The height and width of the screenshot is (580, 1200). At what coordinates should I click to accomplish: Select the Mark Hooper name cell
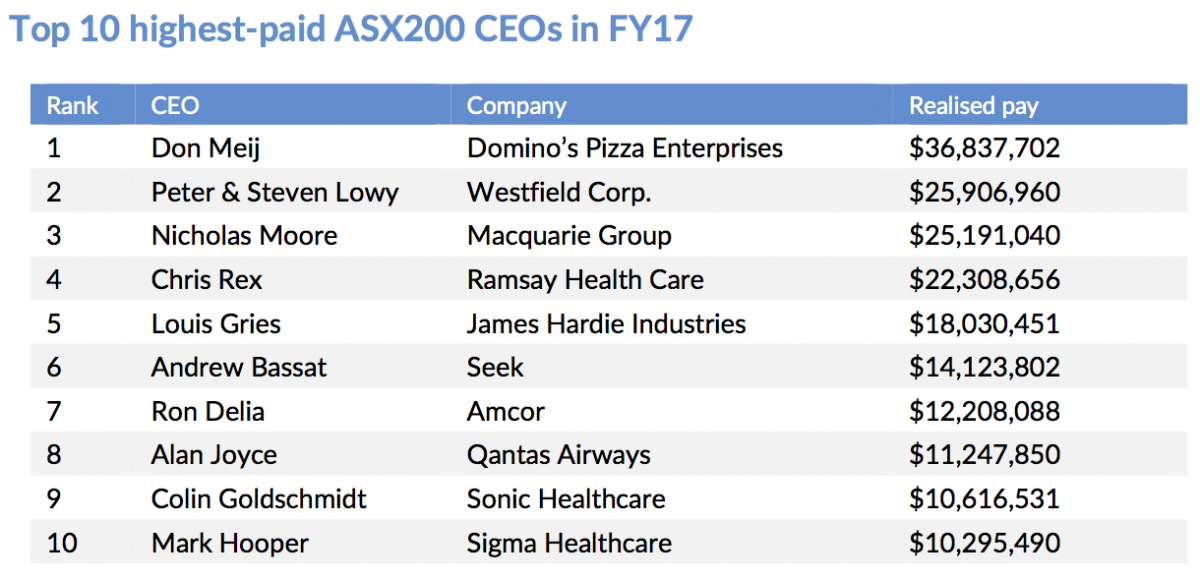point(230,543)
